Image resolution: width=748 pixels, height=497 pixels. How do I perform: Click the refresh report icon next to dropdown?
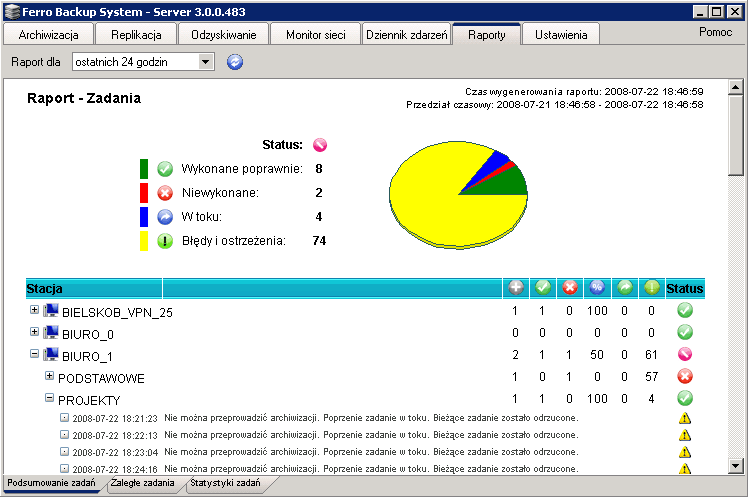pyautogui.click(x=235, y=62)
